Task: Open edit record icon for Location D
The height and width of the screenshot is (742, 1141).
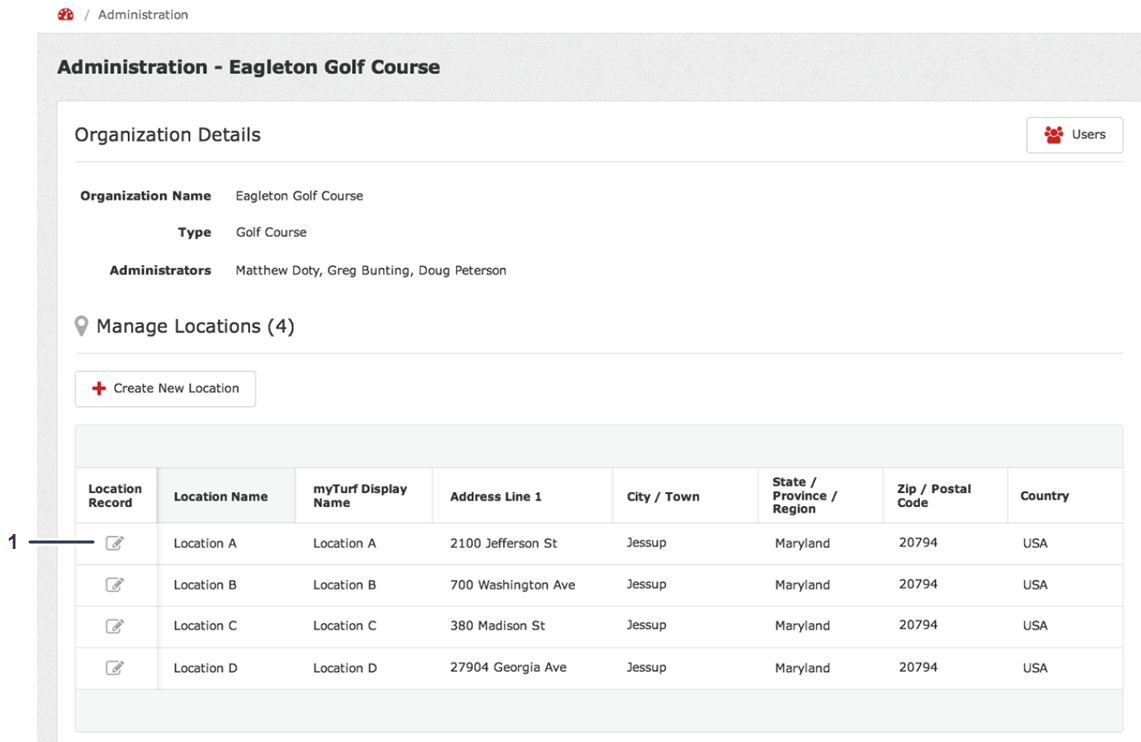Action: [115, 668]
